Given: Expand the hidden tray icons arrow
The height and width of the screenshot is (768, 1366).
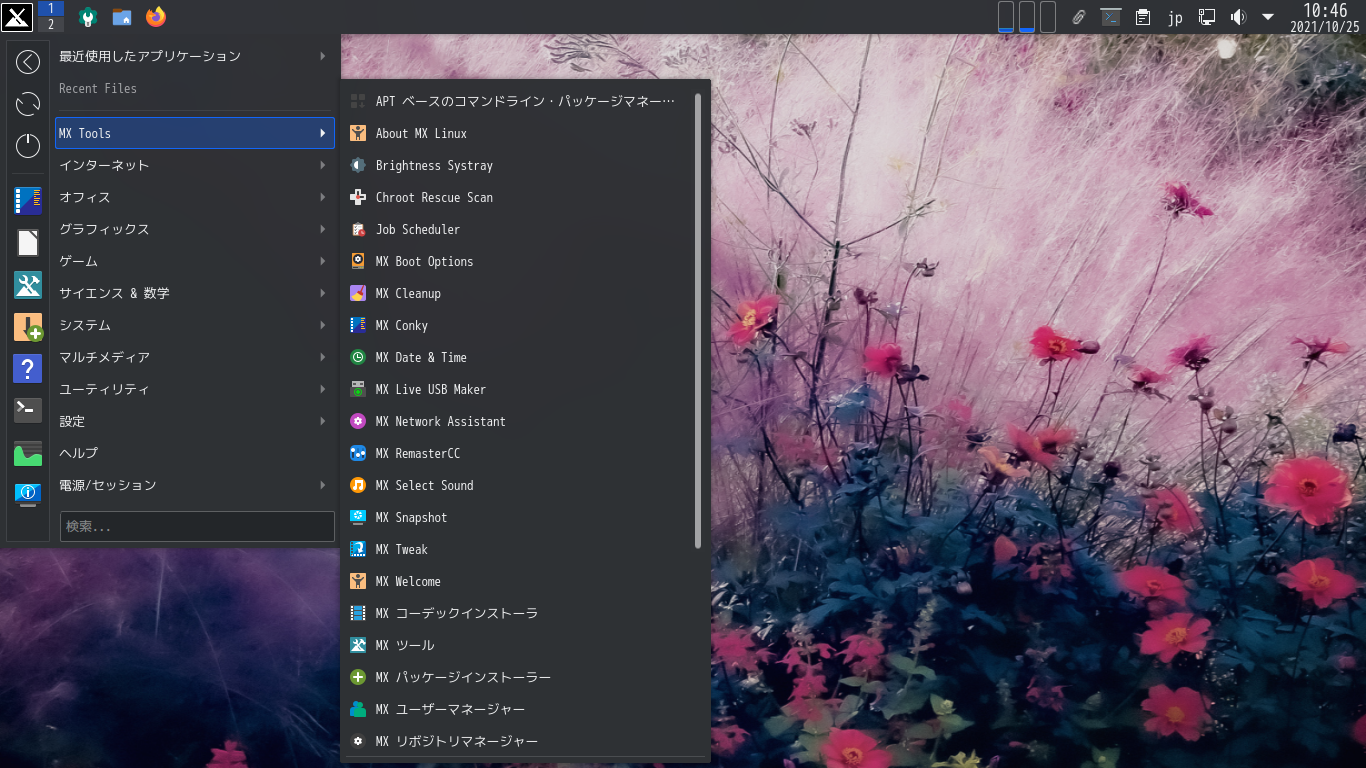Looking at the screenshot, I should coord(1268,17).
